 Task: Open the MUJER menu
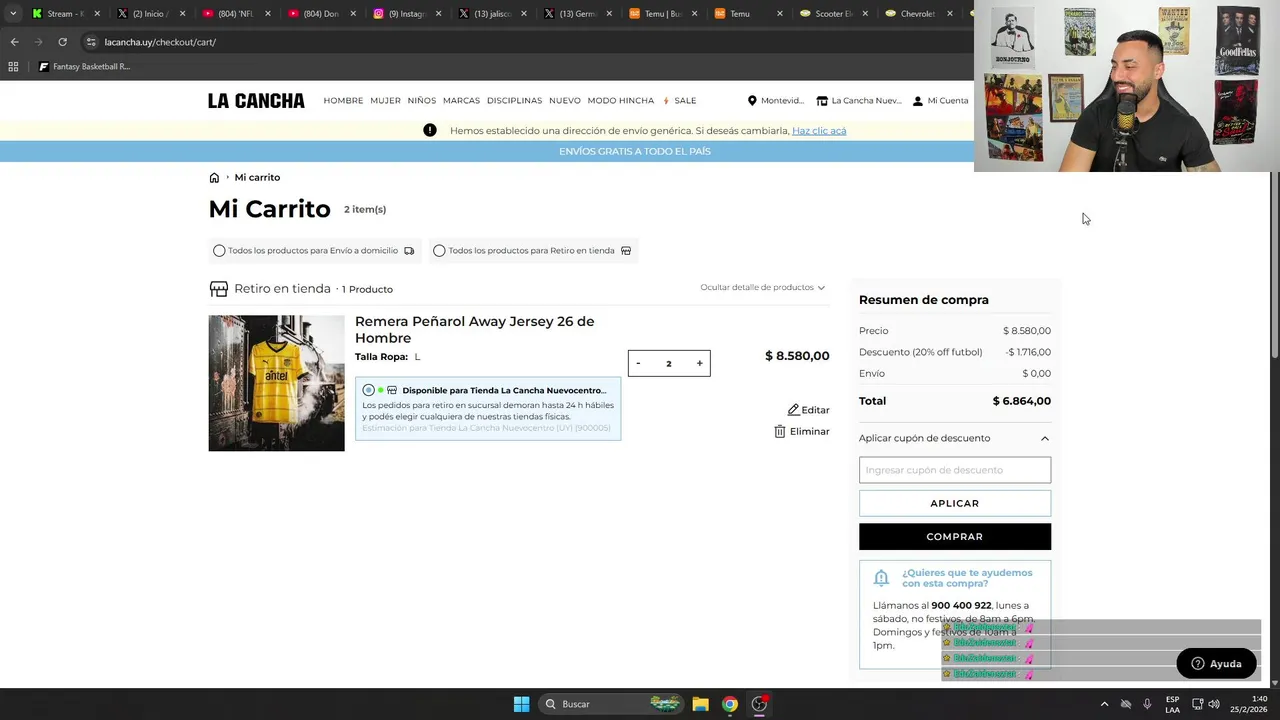pos(385,100)
